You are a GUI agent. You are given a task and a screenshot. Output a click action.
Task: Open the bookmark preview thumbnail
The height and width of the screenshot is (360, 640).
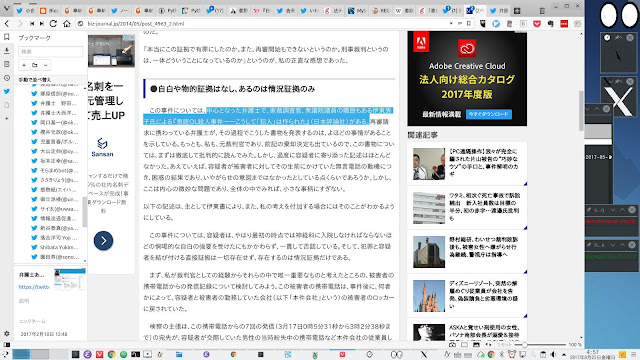(x=70, y=280)
